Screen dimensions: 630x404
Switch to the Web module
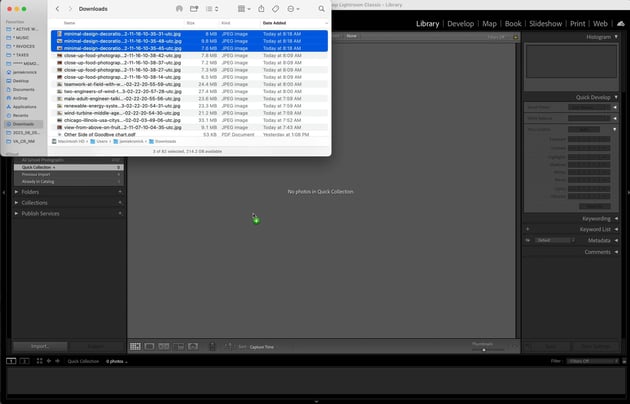click(600, 24)
